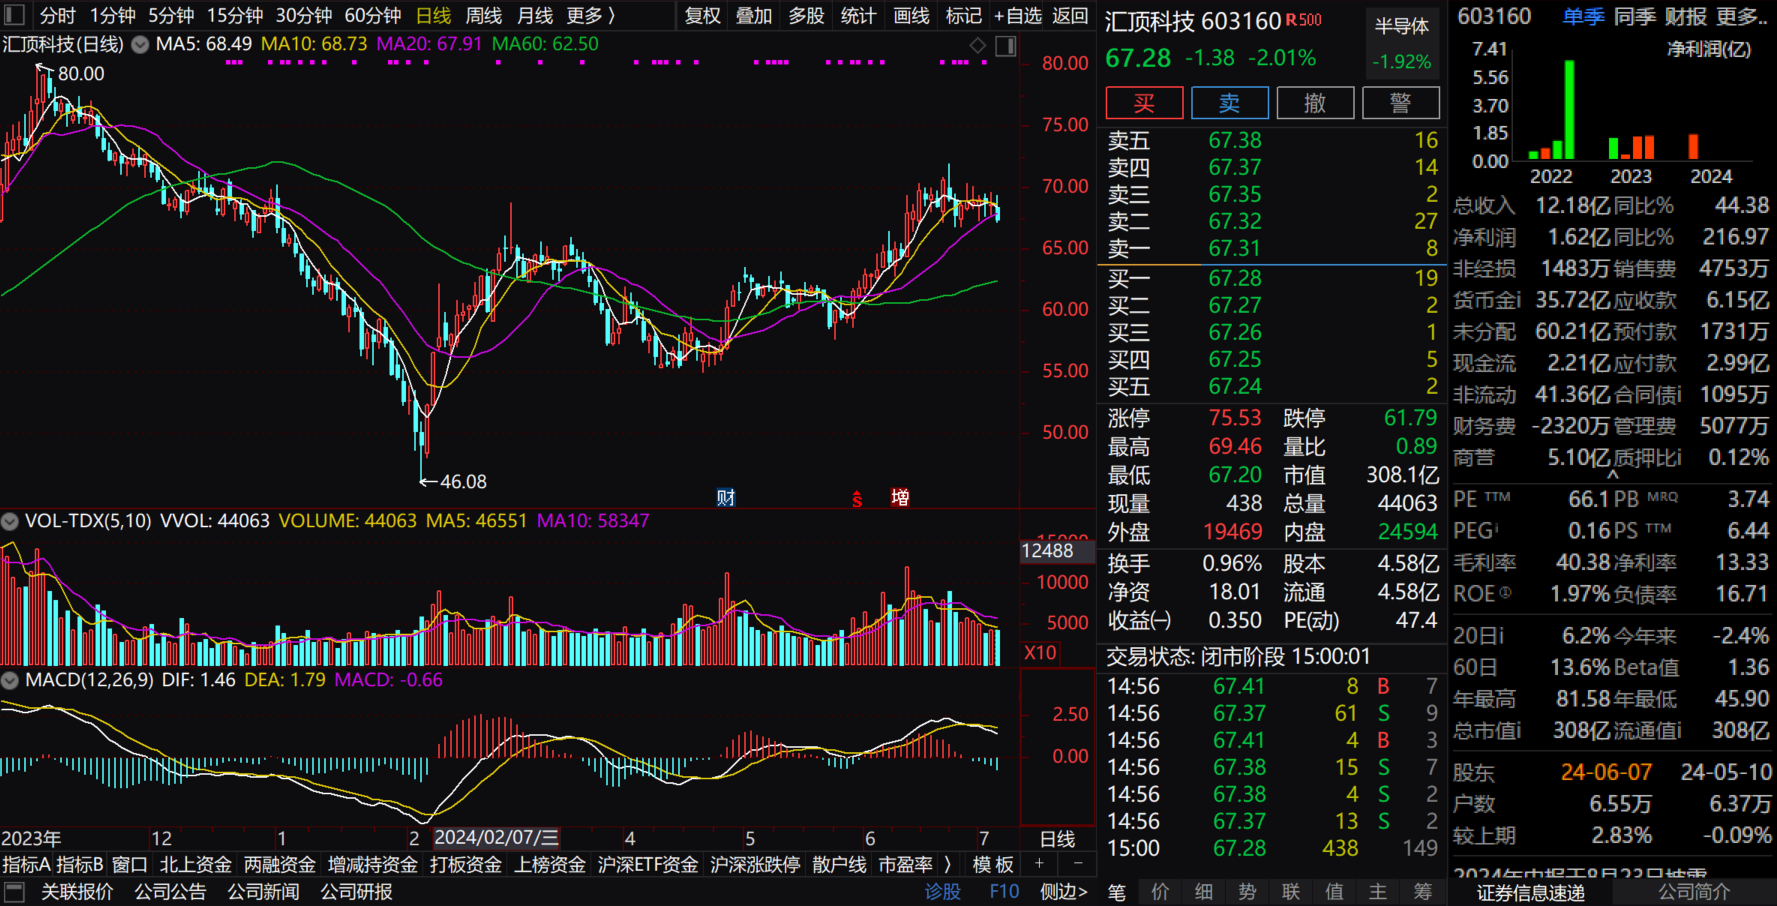Image resolution: width=1777 pixels, height=906 pixels.
Task: Open 统计 statistics tool
Action: [x=858, y=16]
